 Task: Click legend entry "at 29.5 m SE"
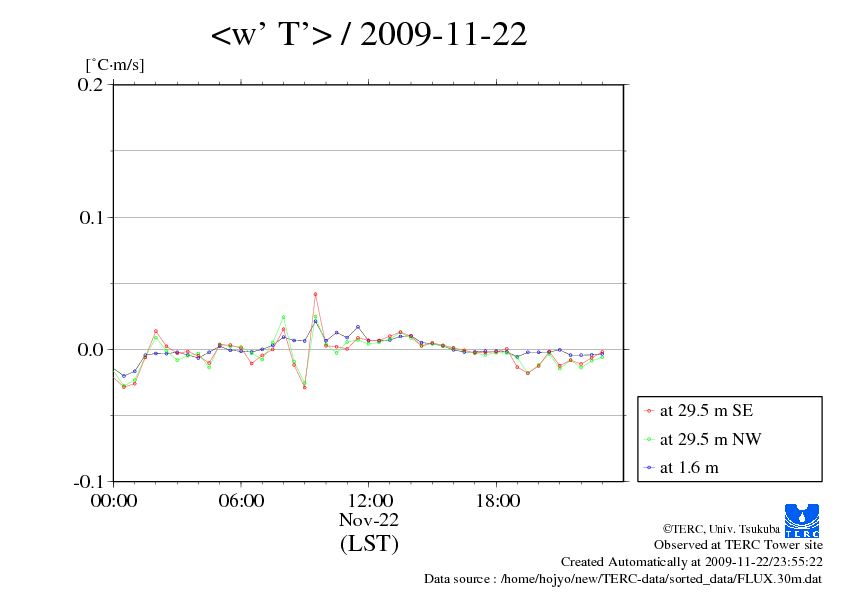(x=706, y=411)
